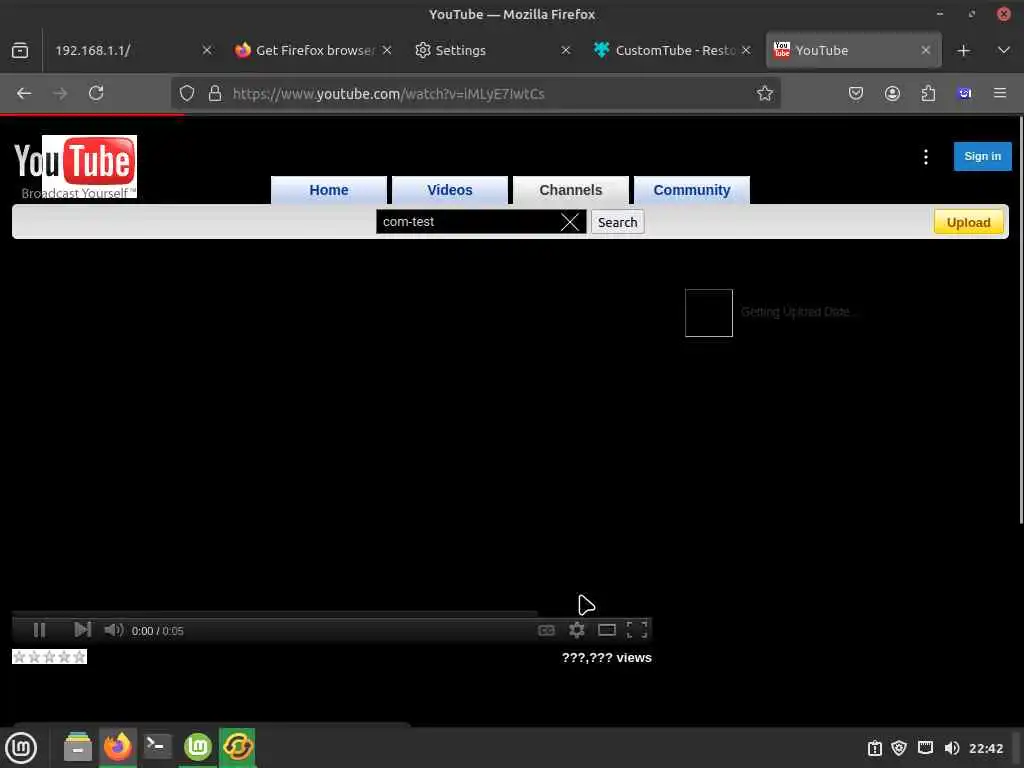The height and width of the screenshot is (768, 1024).
Task: Mute the video player volume
Action: tap(114, 630)
